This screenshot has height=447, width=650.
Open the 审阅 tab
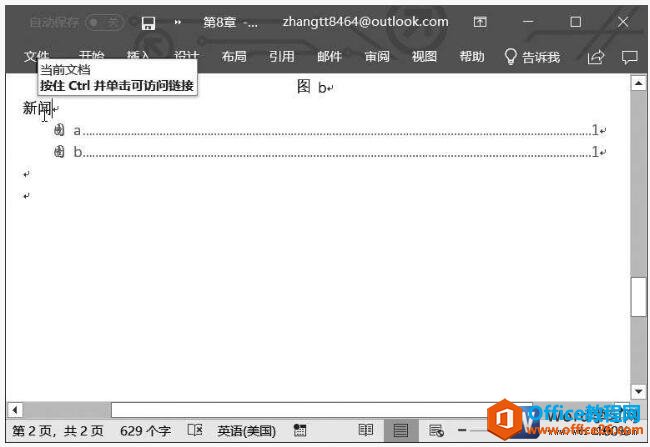[x=377, y=56]
